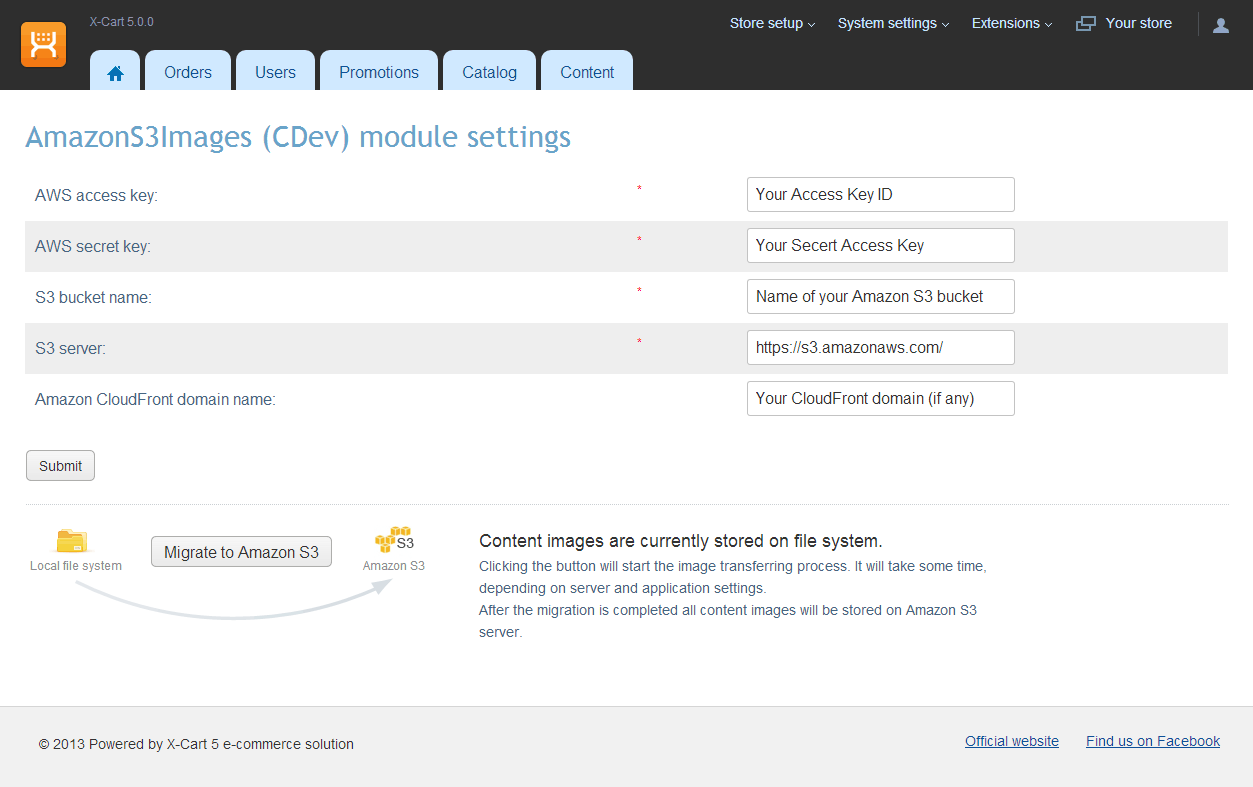Click the 'X-Cart 5.0.0' version text
1253x787 pixels.
coord(122,22)
